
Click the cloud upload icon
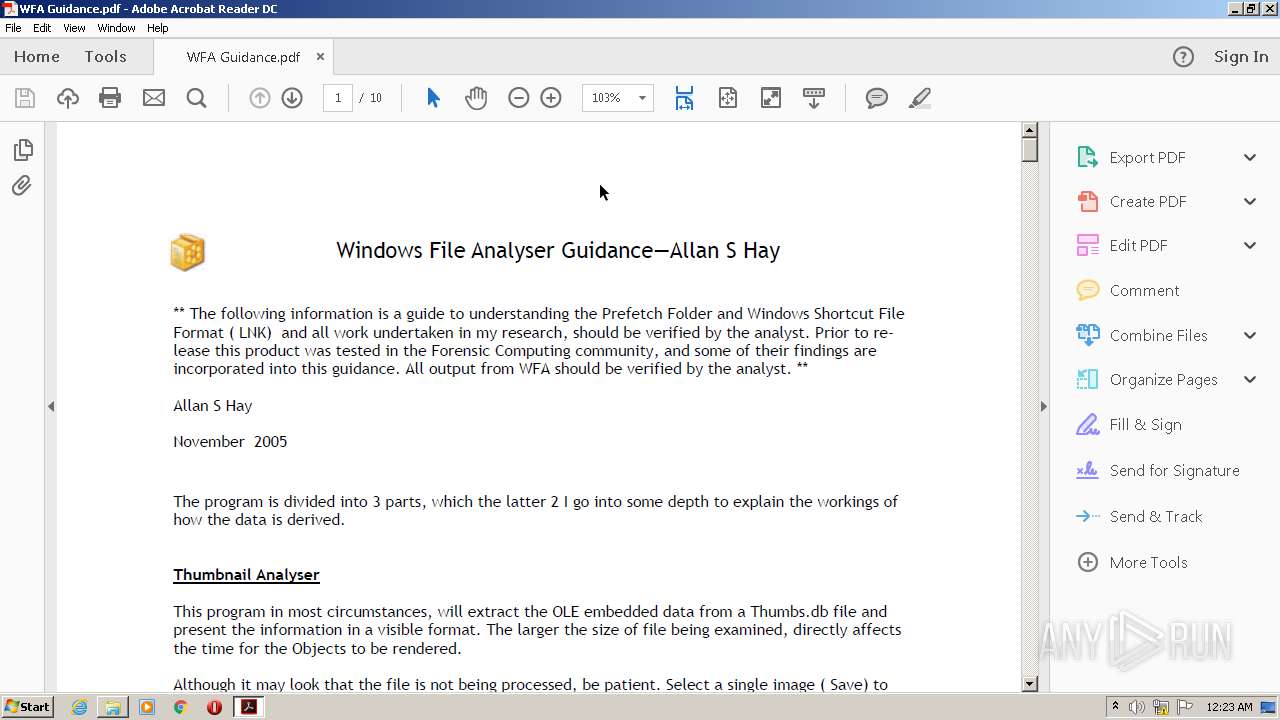click(68, 98)
